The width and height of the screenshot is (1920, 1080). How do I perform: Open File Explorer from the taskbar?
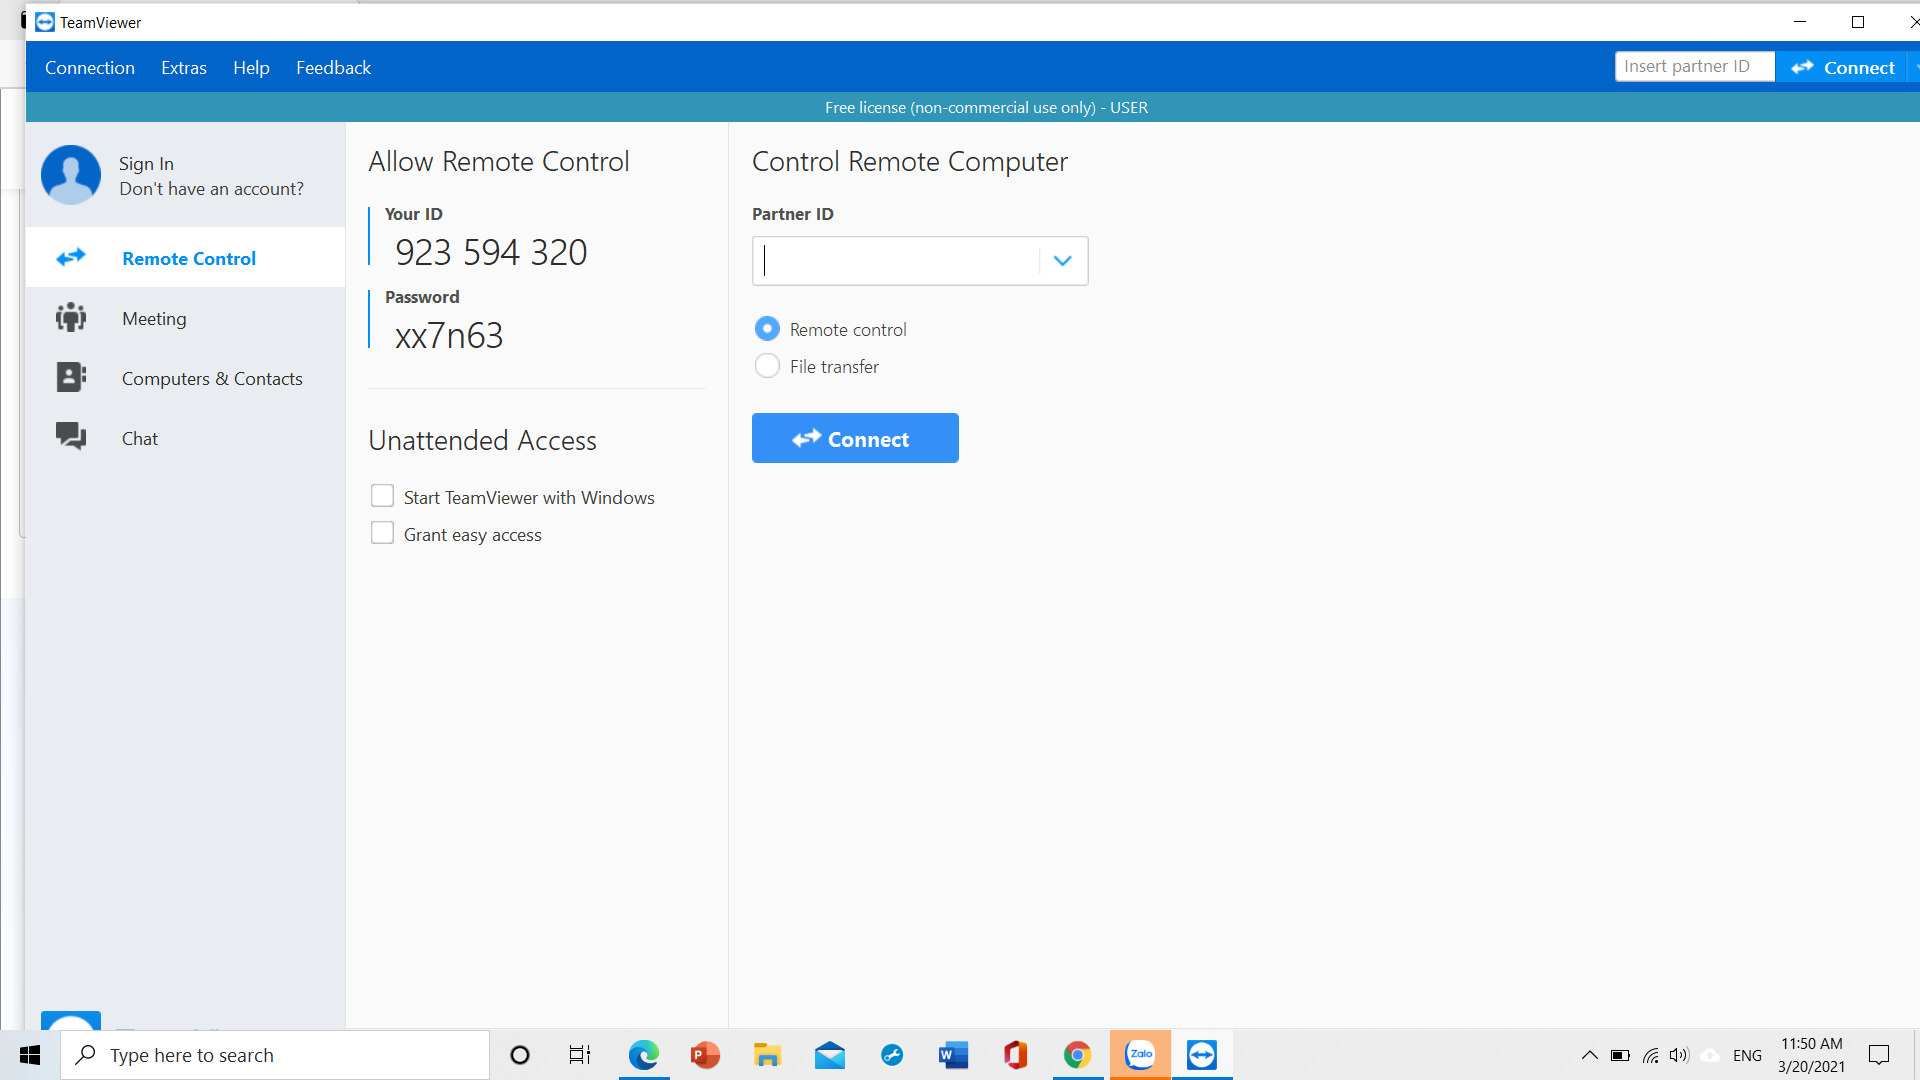[768, 1055]
